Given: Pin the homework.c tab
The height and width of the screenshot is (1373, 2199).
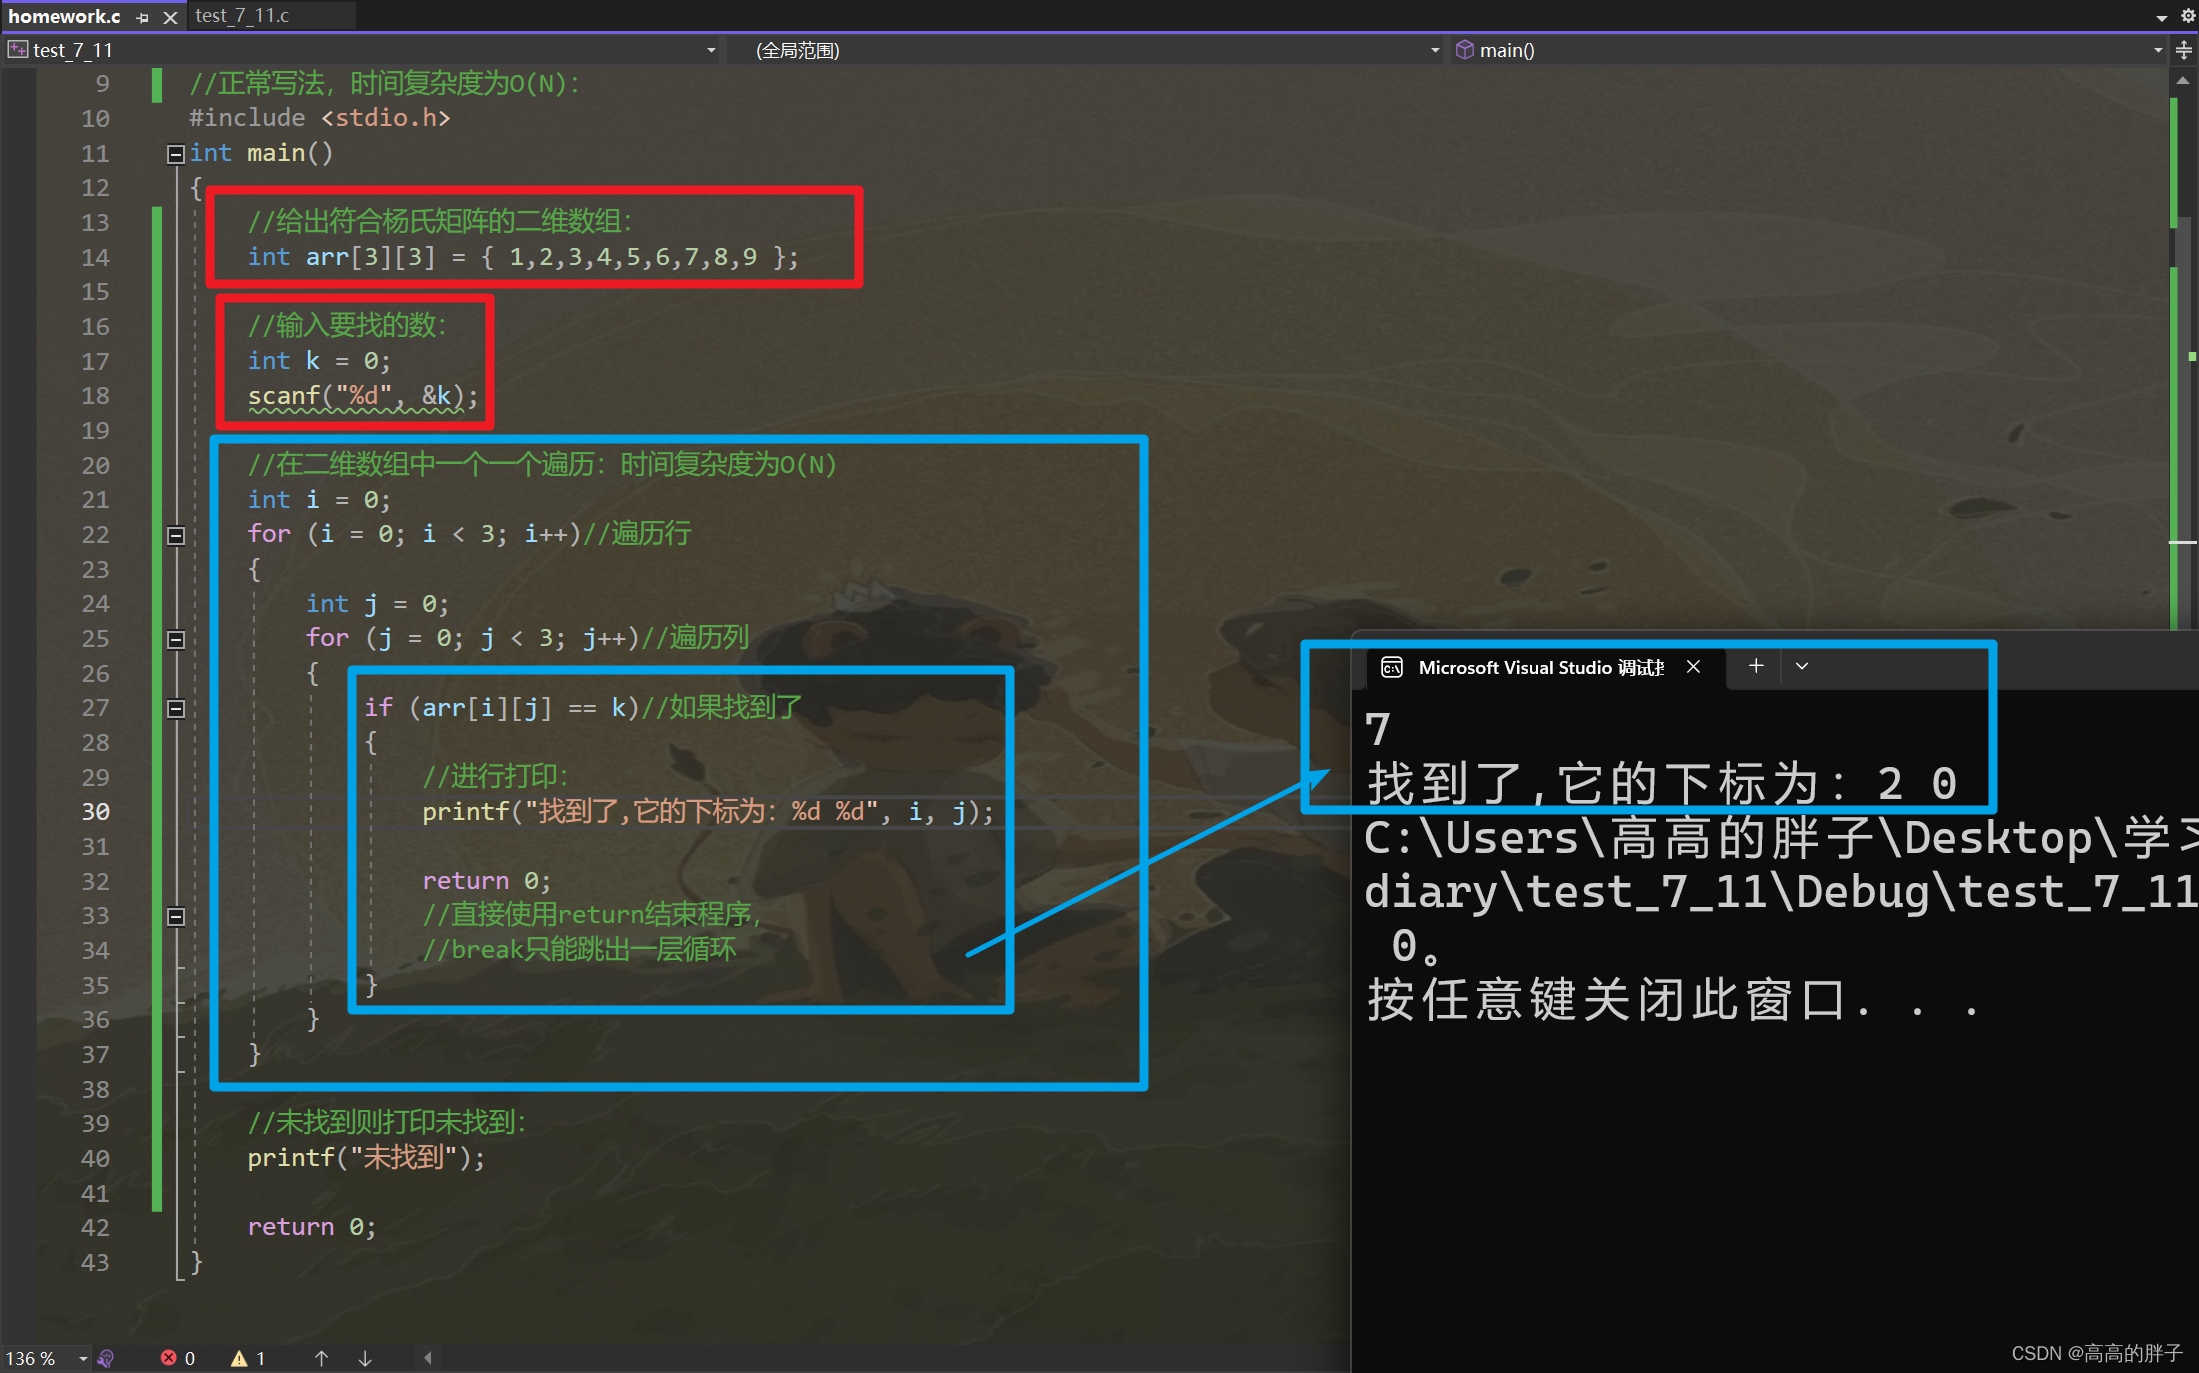Looking at the screenshot, I should 142,17.
